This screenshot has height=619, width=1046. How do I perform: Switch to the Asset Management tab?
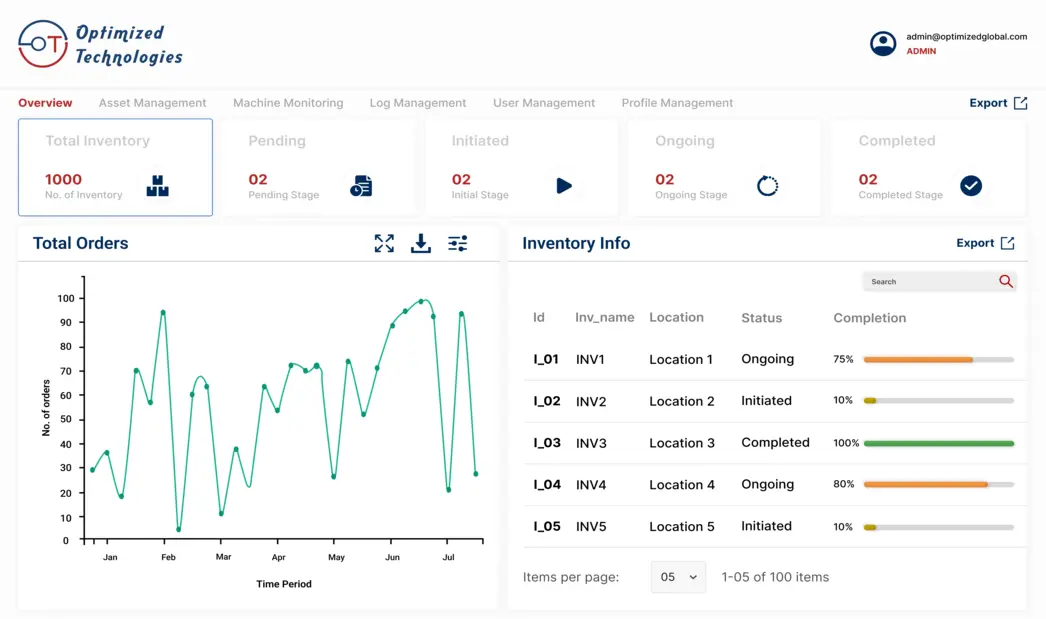(152, 103)
